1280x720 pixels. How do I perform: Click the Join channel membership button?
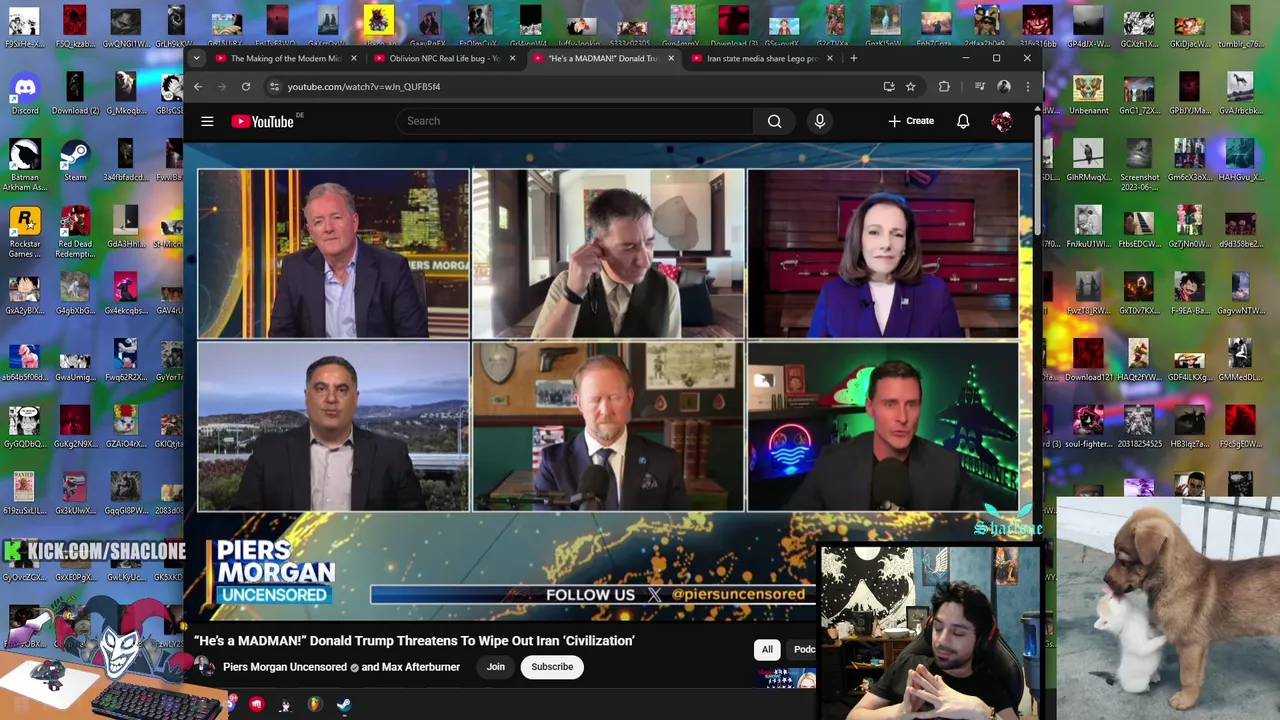click(496, 667)
